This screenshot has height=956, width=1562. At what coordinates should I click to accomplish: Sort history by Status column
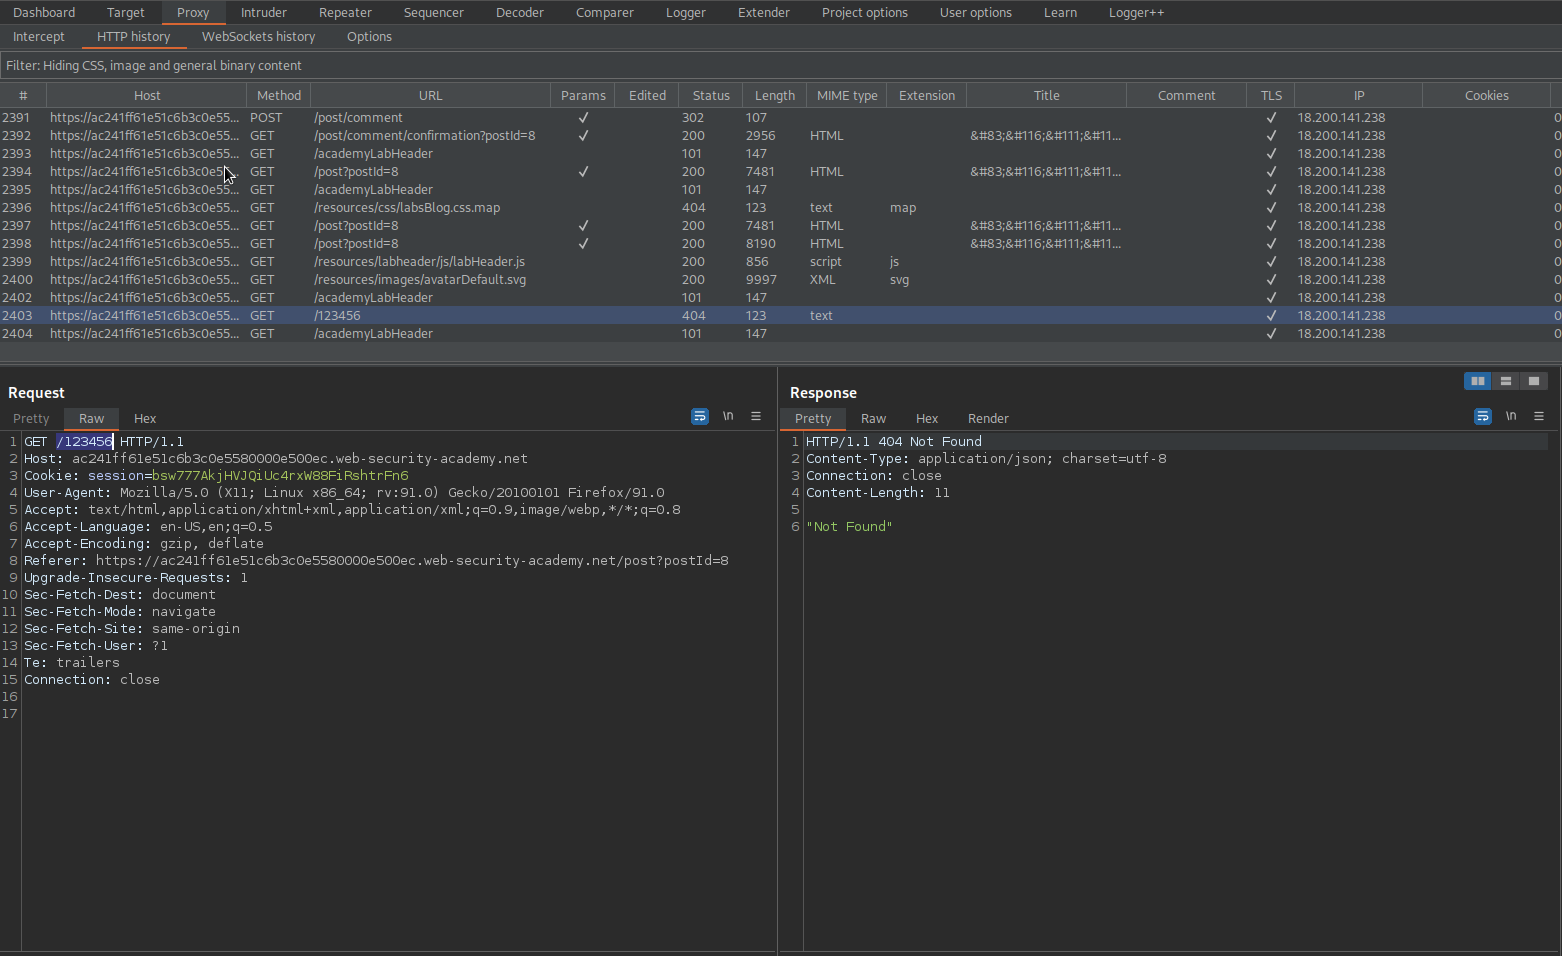click(711, 95)
